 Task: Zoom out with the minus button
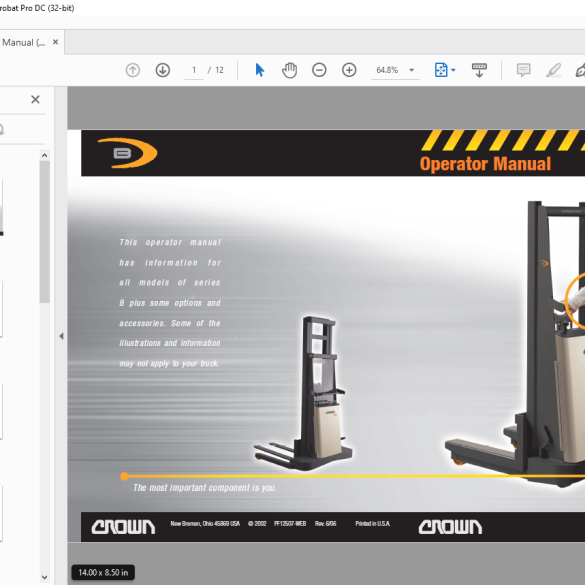319,70
